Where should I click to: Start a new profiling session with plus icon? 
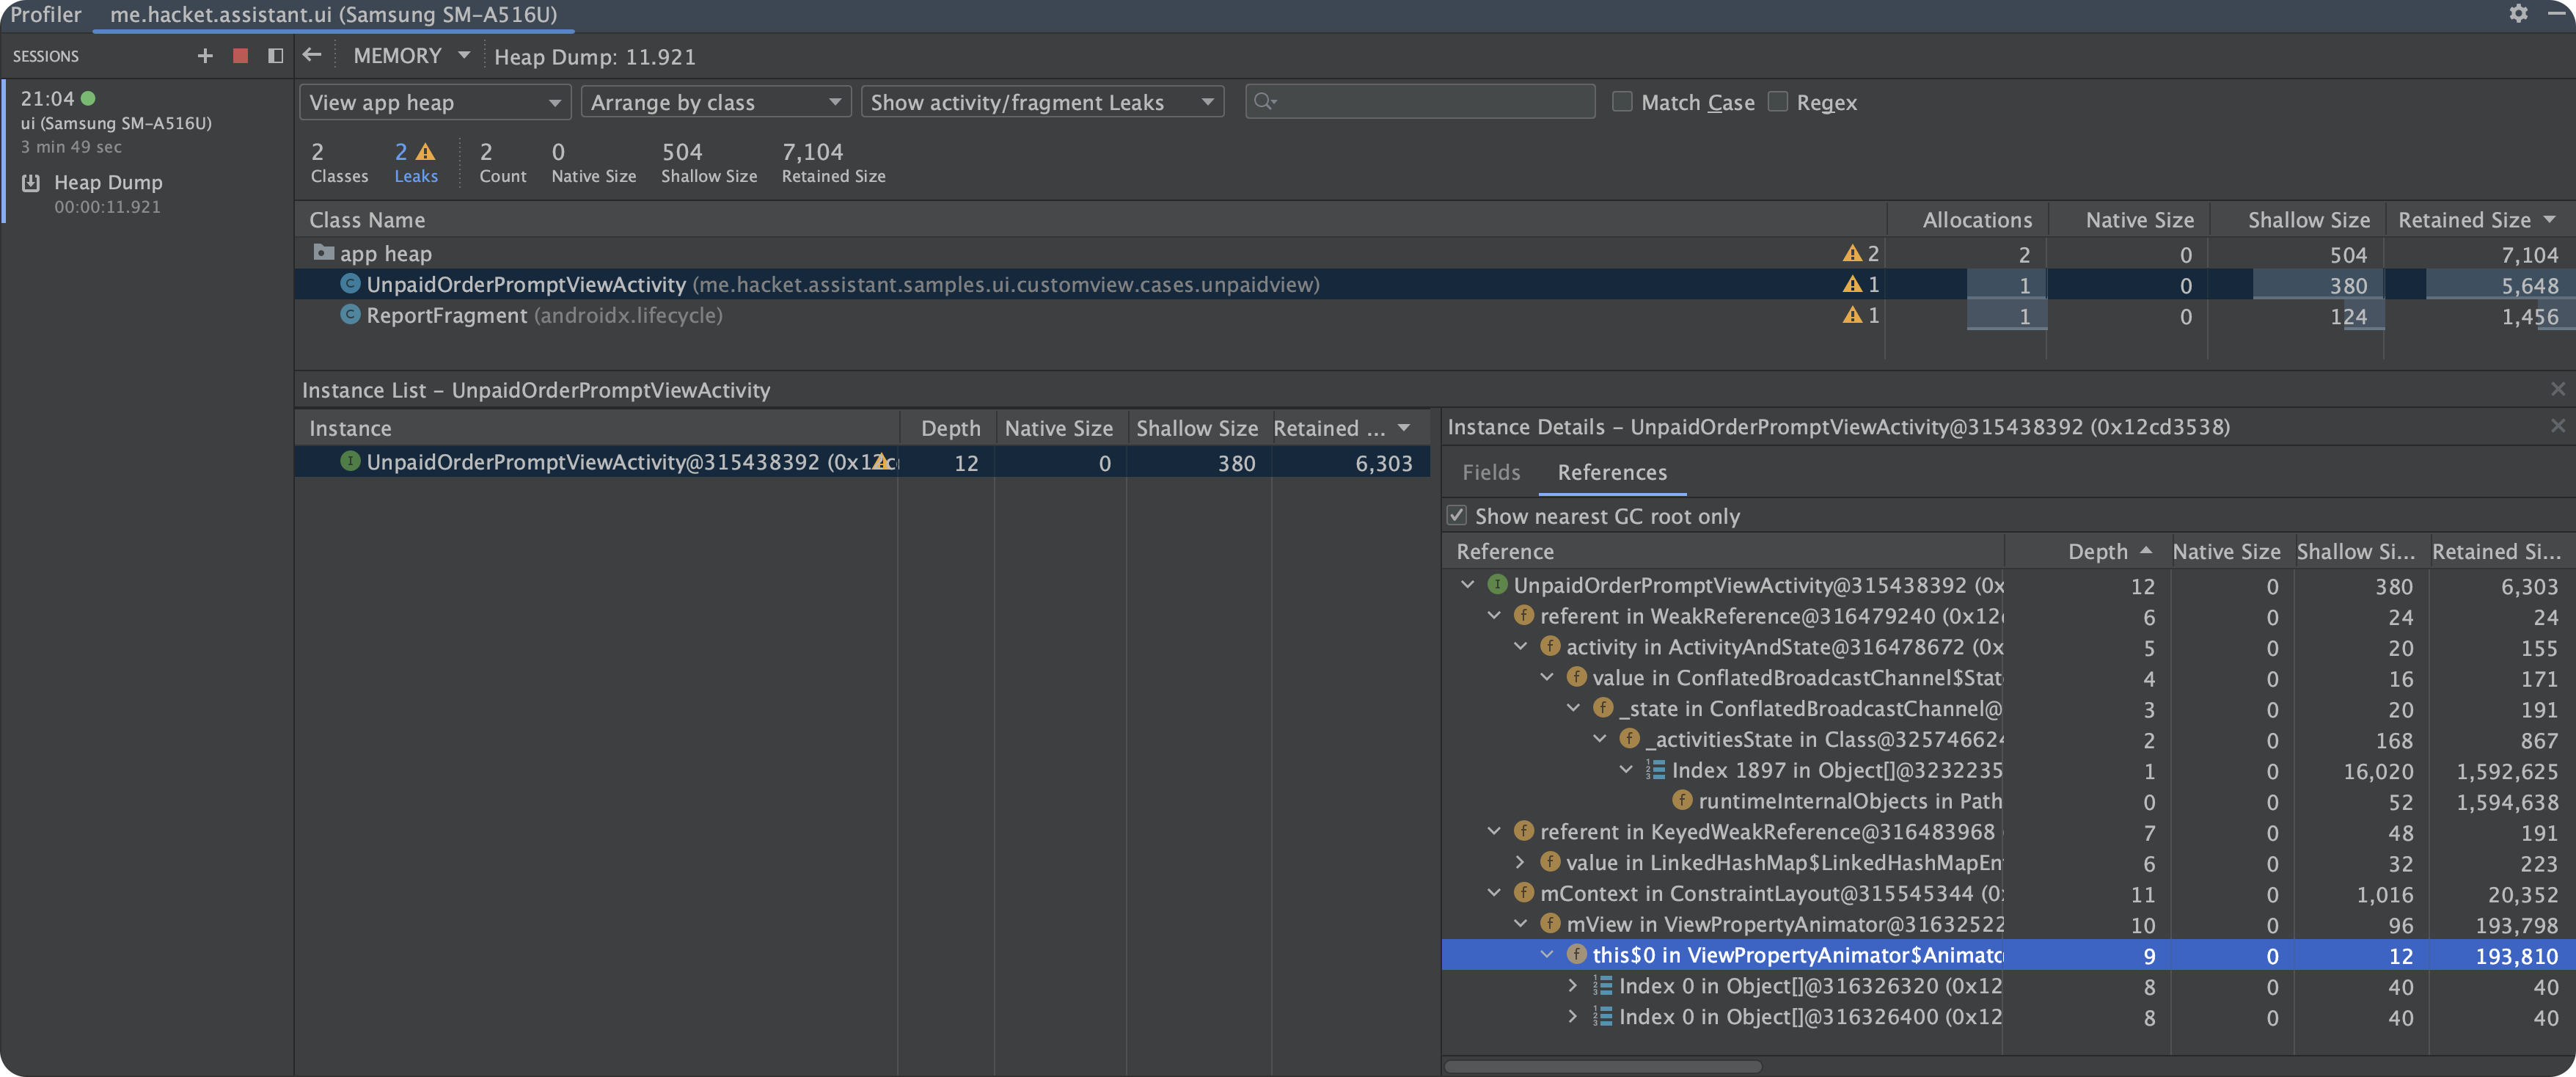point(205,56)
